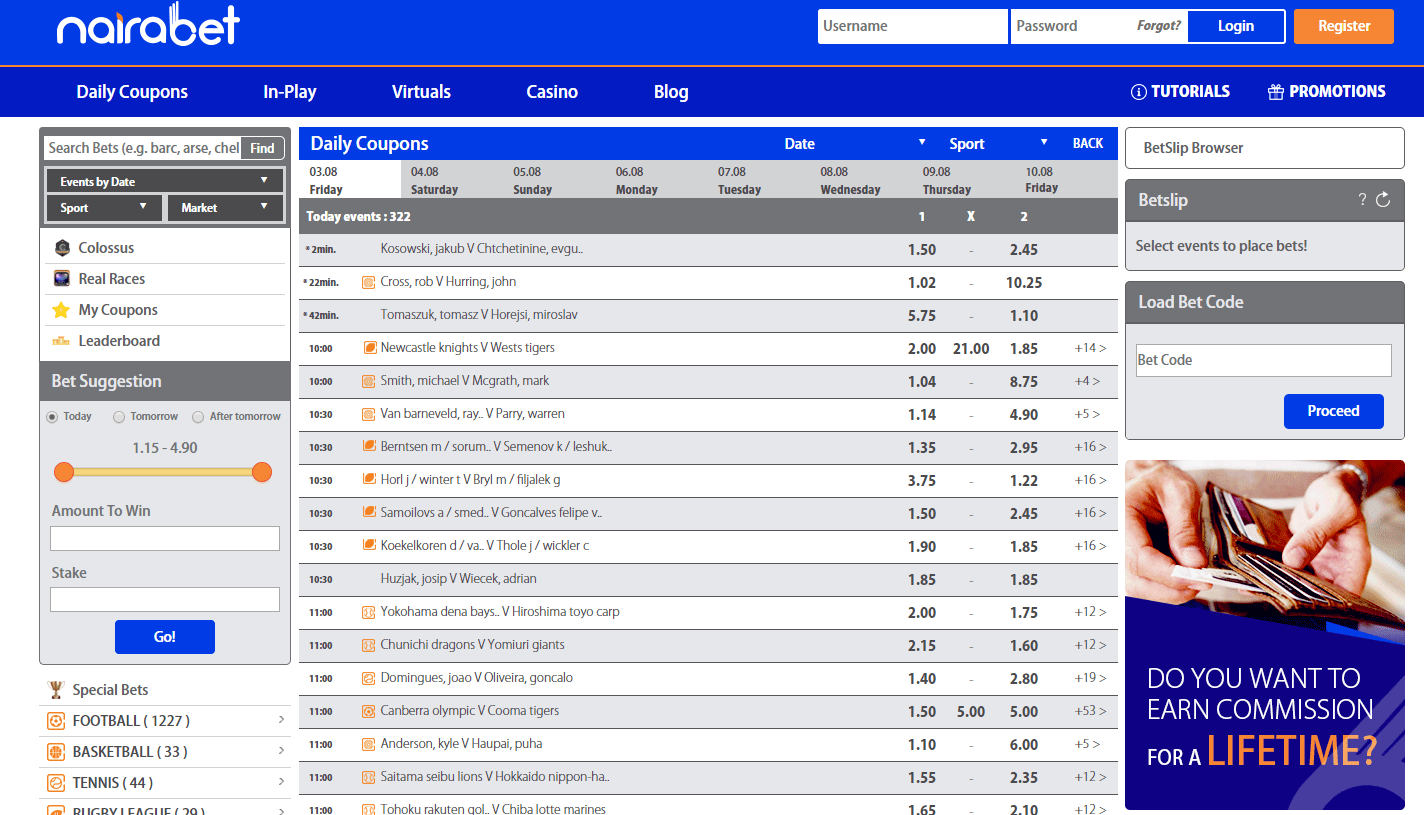Viewport: 1424px width, 815px height.
Task: Expand the BASKETBALL ( 33 ) category
Action: 165,752
